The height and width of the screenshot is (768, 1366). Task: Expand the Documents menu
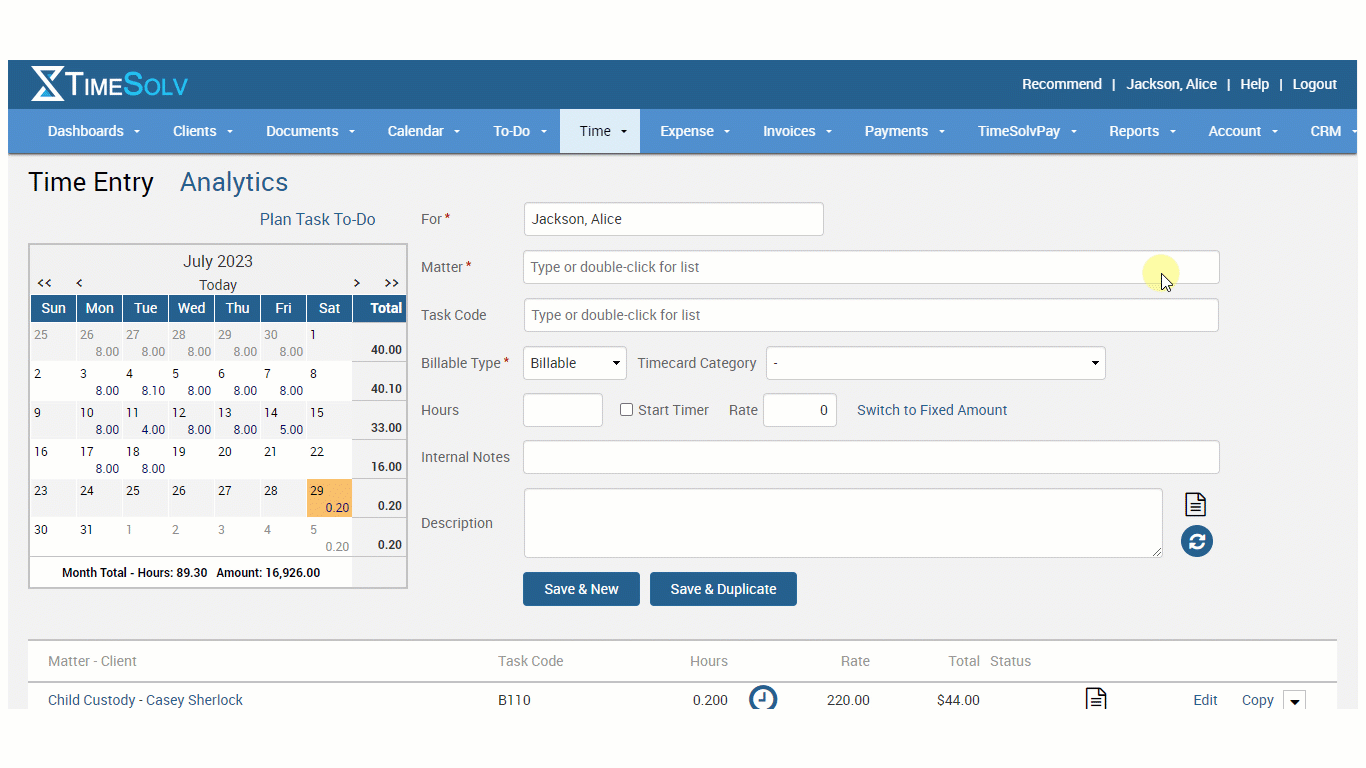tap(311, 131)
